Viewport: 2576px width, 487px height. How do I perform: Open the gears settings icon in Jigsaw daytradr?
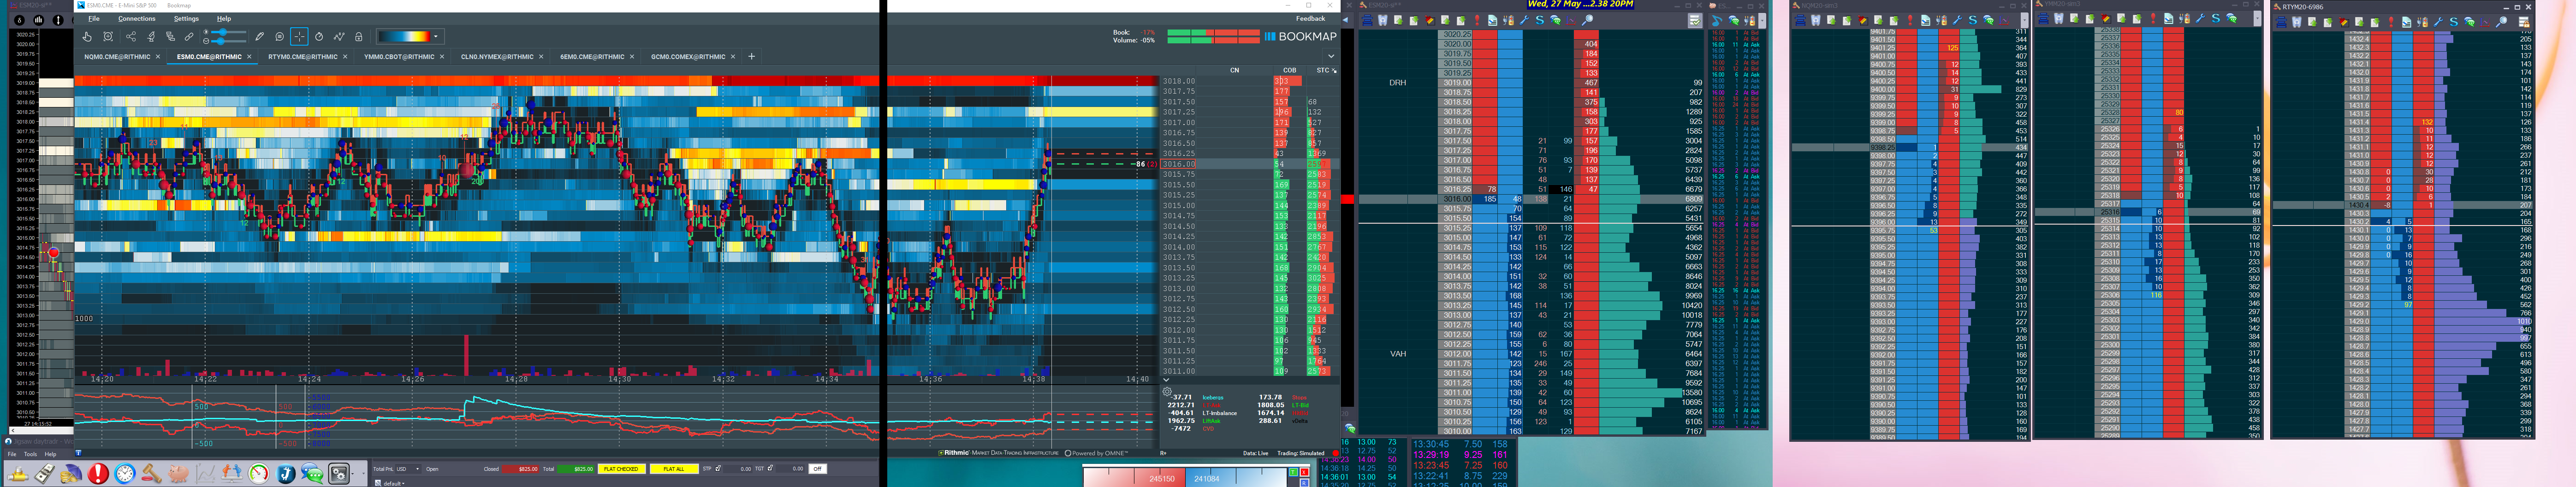[340, 474]
